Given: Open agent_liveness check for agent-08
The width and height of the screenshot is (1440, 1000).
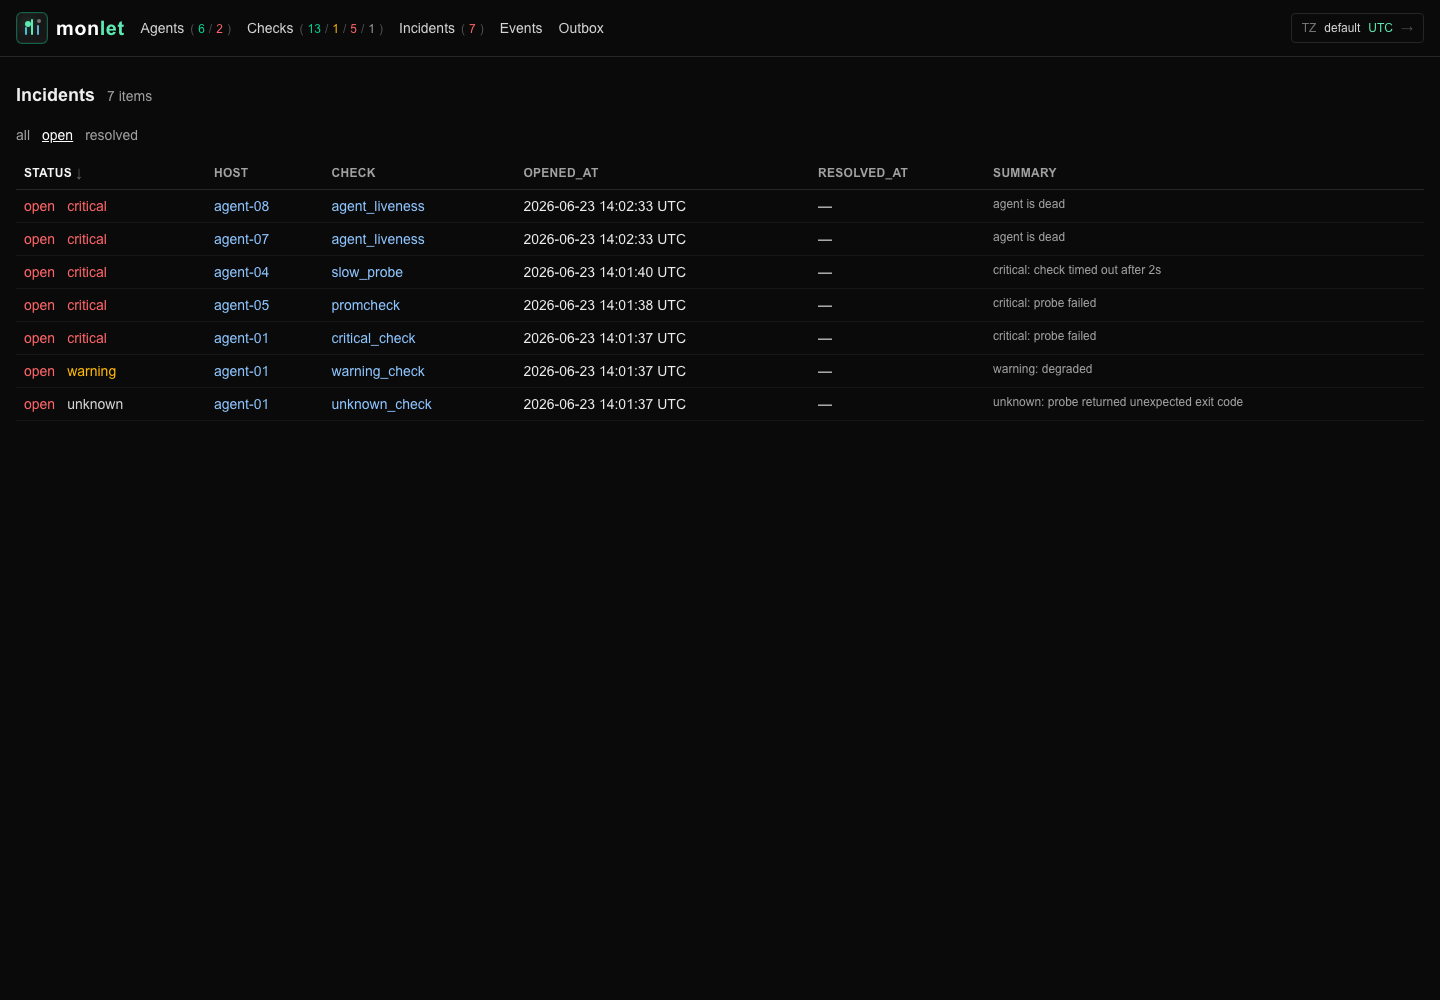Looking at the screenshot, I should pyautogui.click(x=378, y=206).
